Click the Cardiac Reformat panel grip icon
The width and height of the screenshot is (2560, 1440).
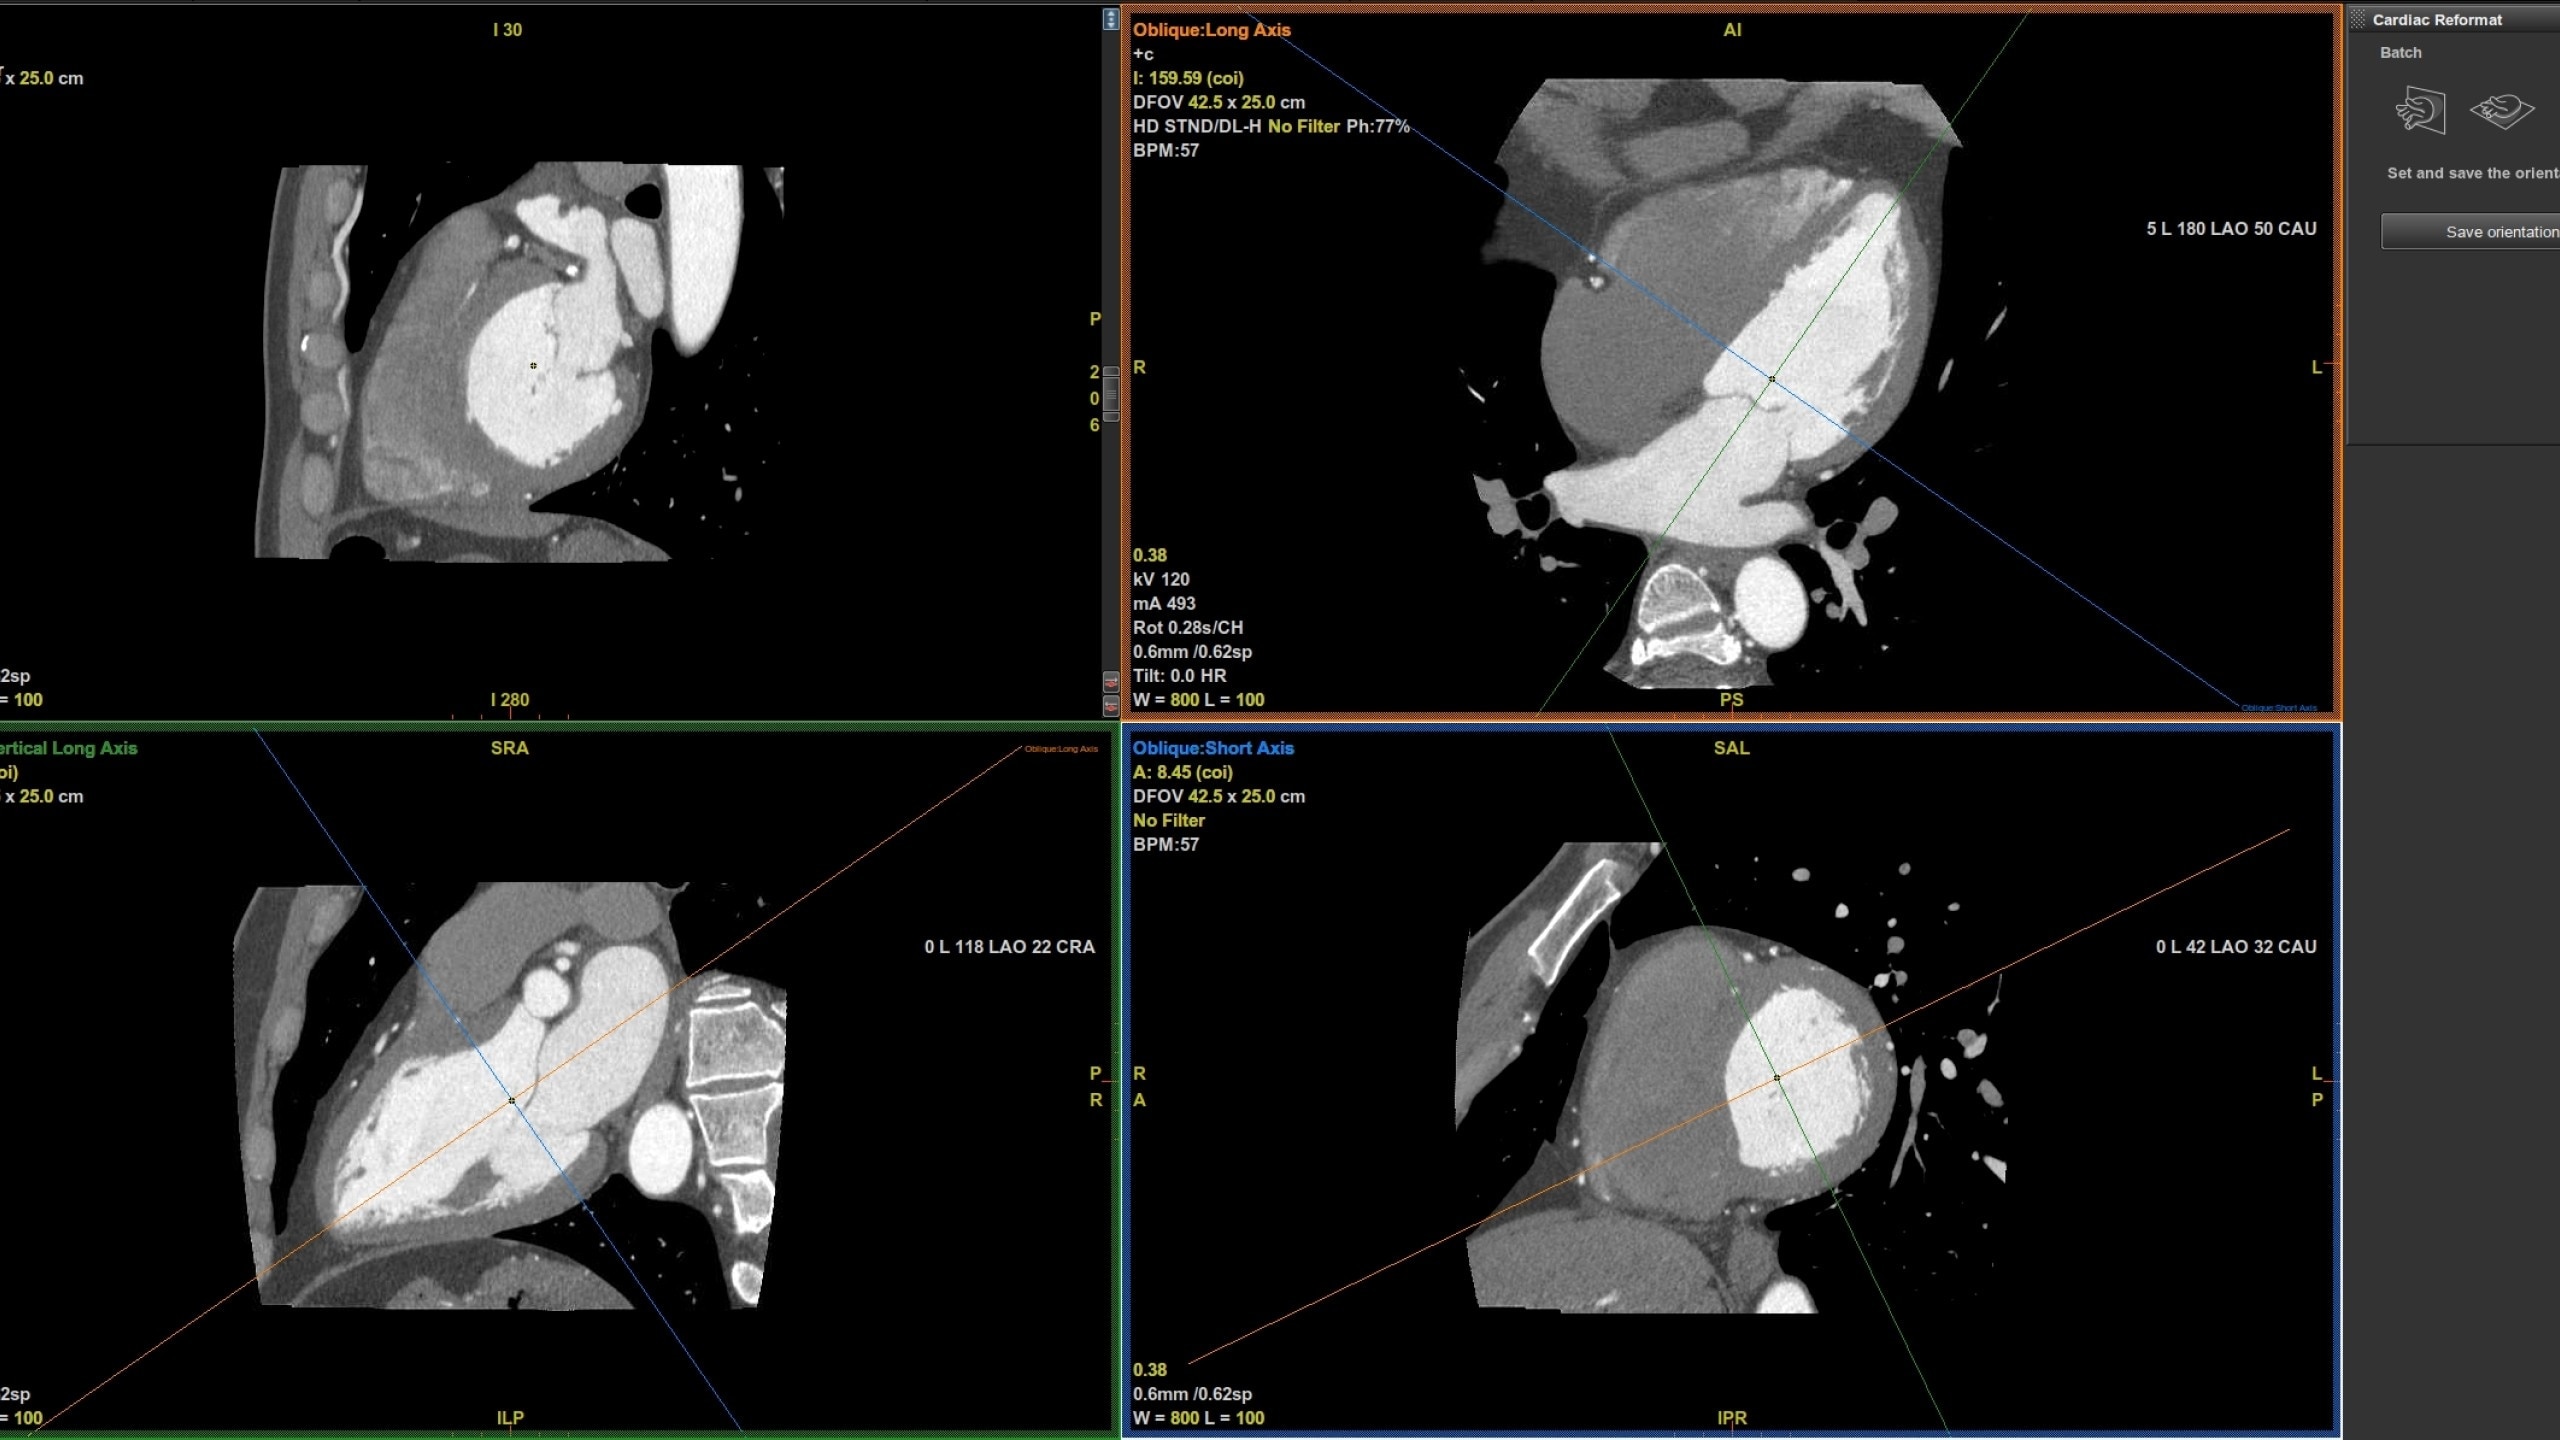2358,19
